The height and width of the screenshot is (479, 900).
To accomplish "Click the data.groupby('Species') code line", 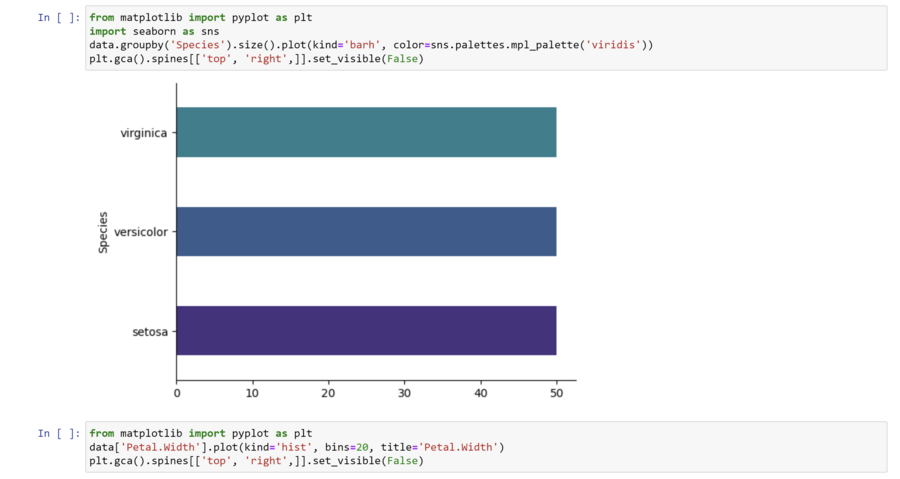I will (370, 45).
